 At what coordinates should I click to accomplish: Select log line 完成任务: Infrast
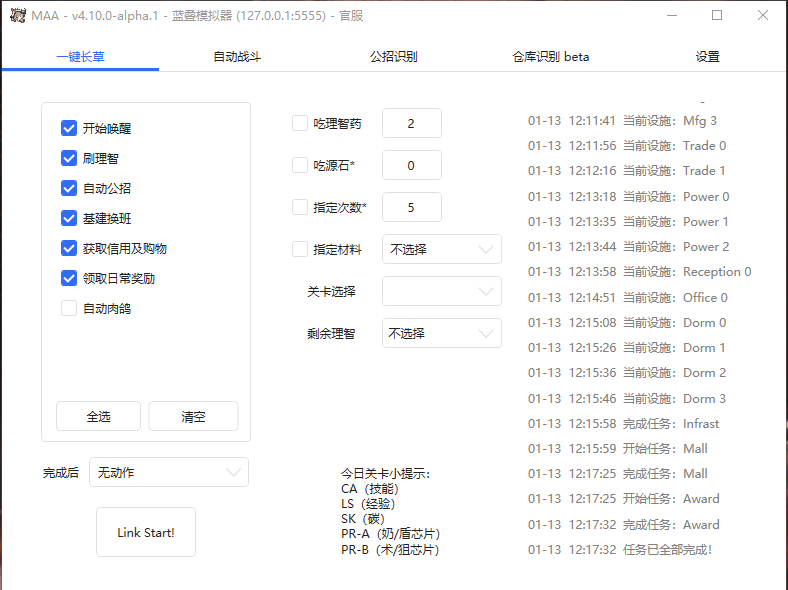click(623, 424)
